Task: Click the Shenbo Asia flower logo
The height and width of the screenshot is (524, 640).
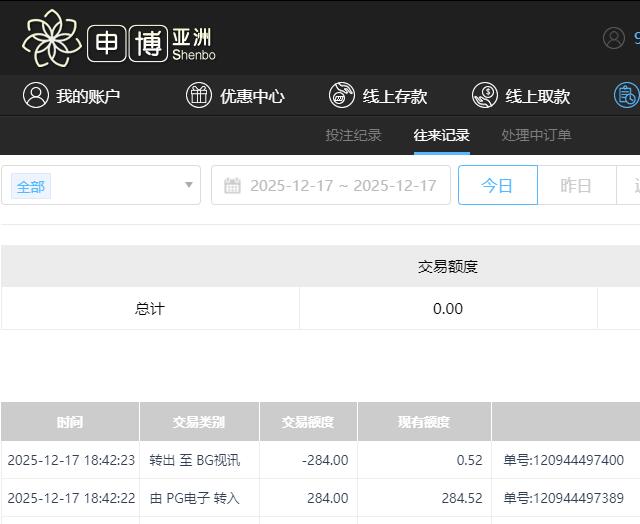Action: [51, 38]
